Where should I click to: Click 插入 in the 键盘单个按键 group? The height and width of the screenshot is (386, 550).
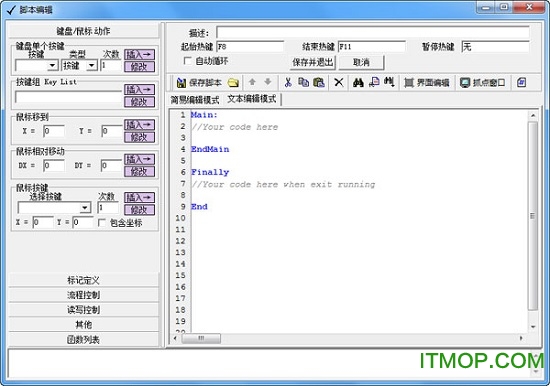(x=139, y=54)
